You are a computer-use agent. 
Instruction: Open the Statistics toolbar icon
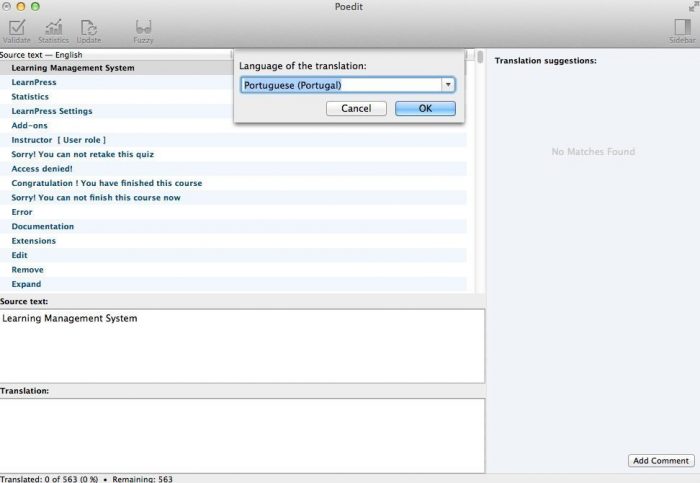pos(54,32)
